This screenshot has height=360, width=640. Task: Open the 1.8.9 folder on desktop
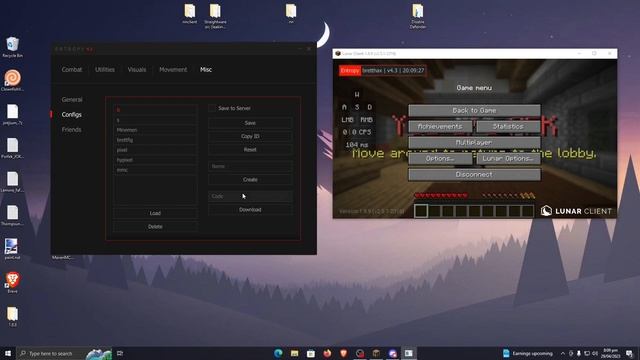[12, 317]
